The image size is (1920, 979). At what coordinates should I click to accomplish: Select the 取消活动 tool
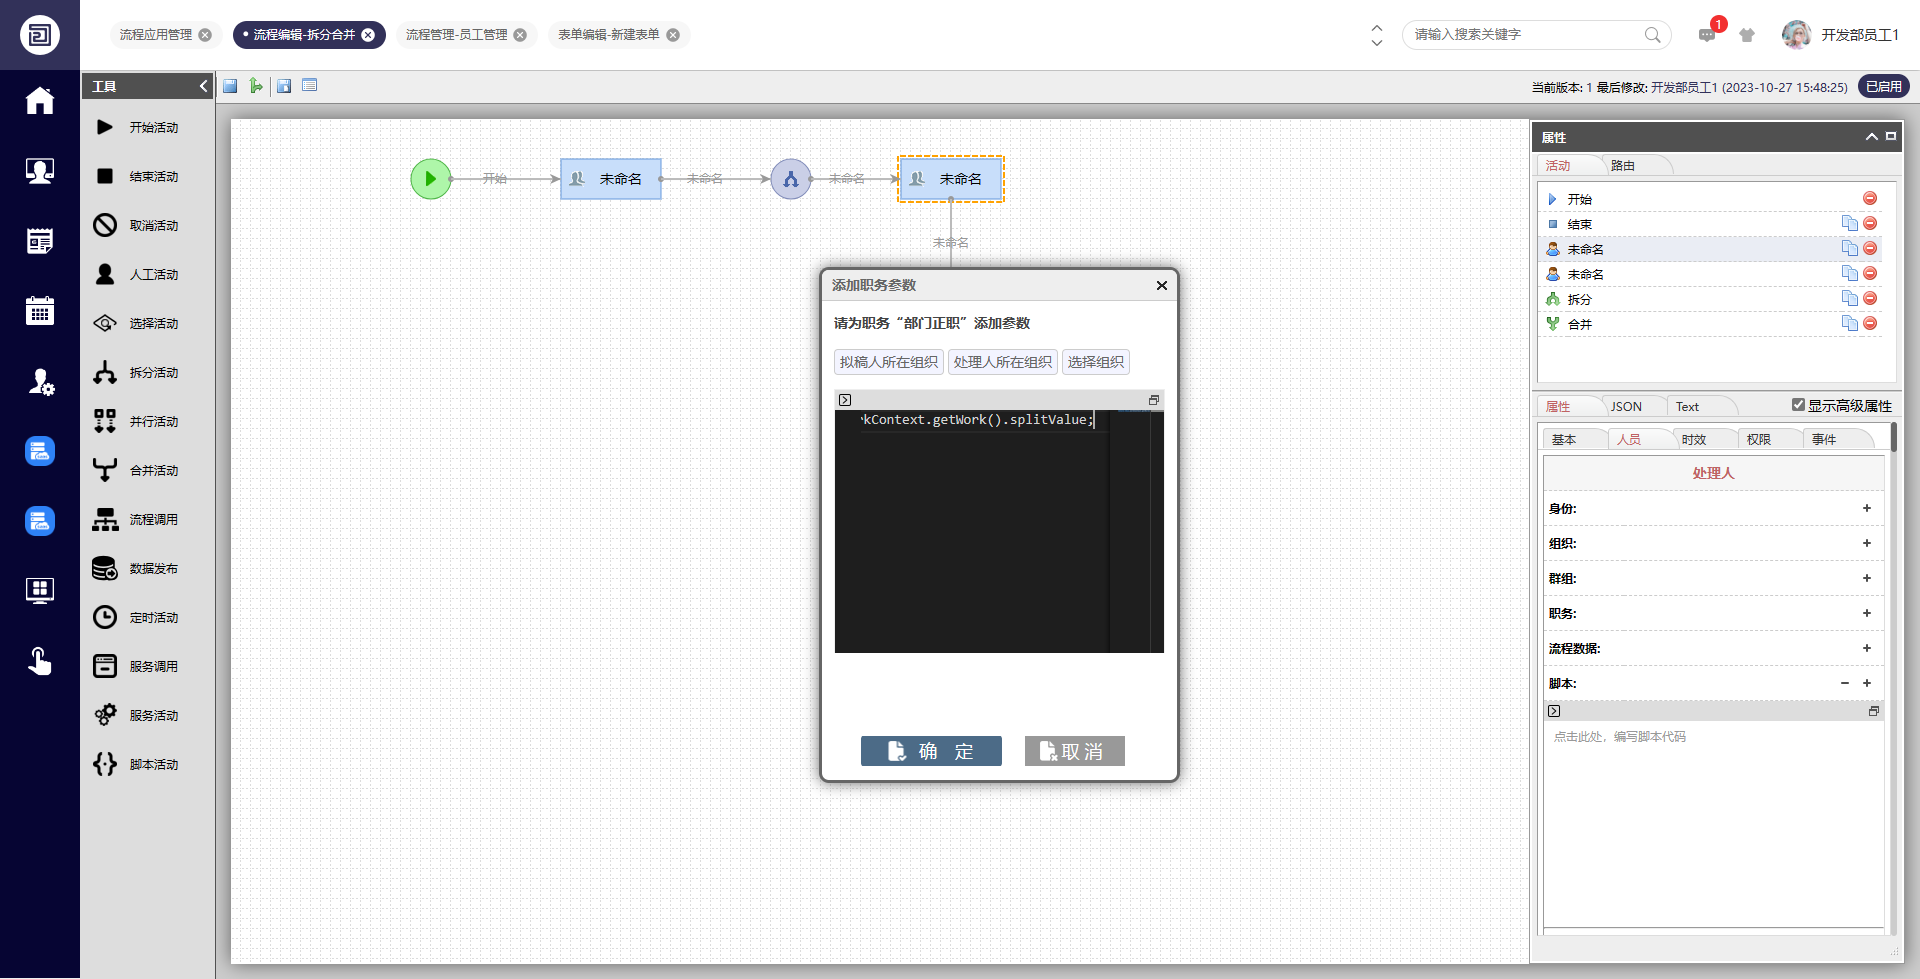click(137, 225)
